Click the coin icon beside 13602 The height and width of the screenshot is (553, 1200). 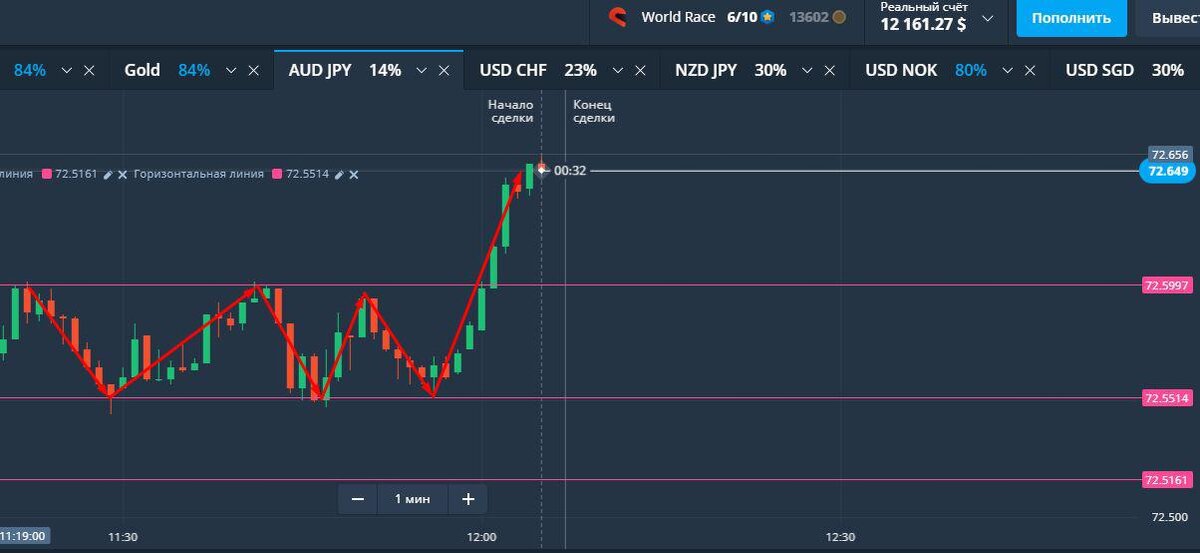[839, 17]
